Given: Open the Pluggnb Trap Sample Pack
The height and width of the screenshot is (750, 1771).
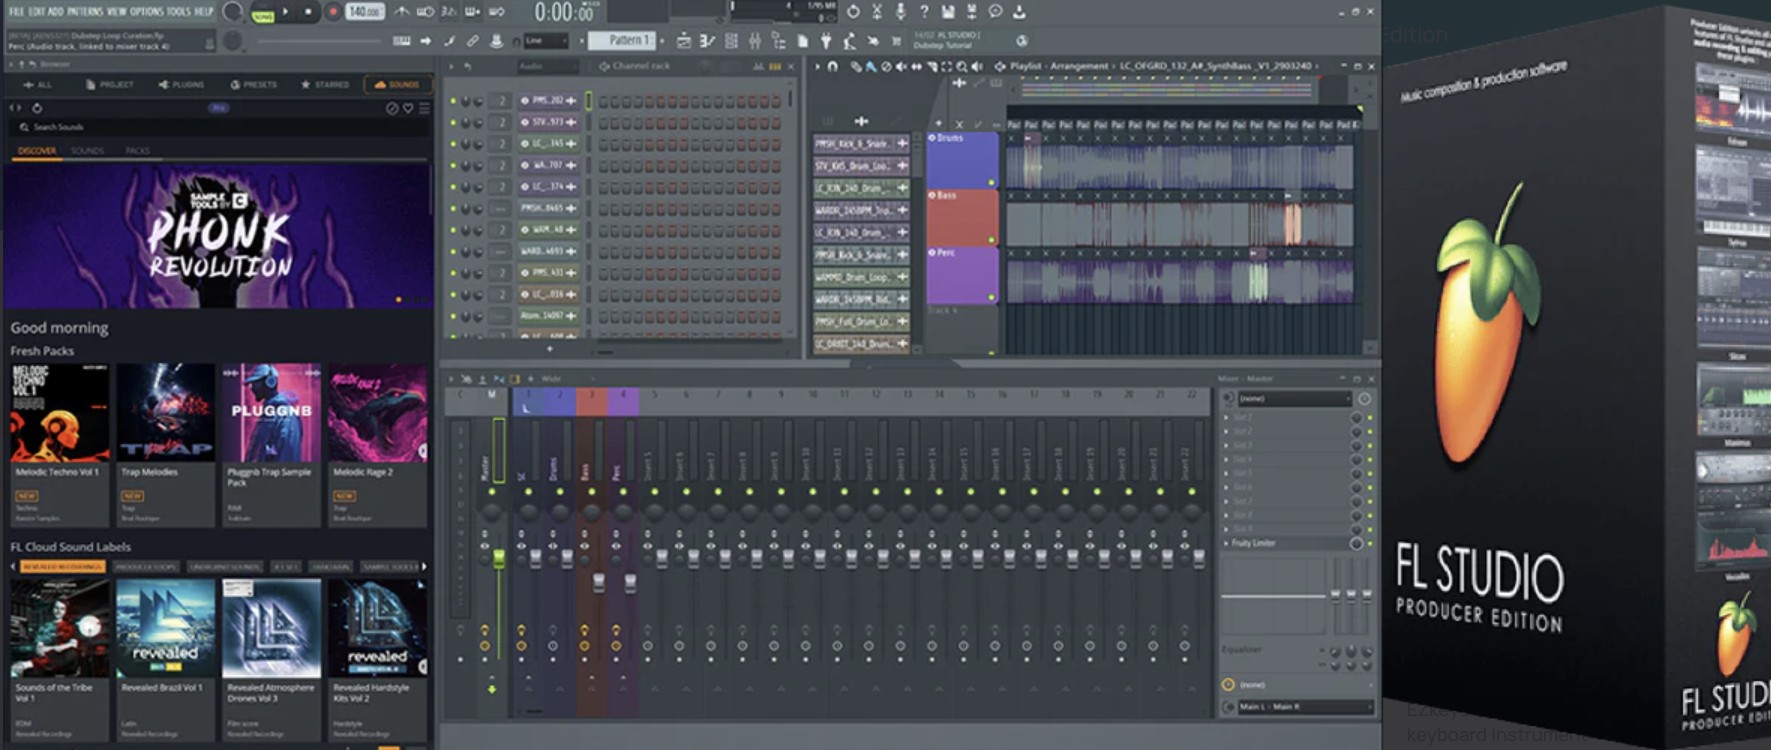Looking at the screenshot, I should coord(271,444).
